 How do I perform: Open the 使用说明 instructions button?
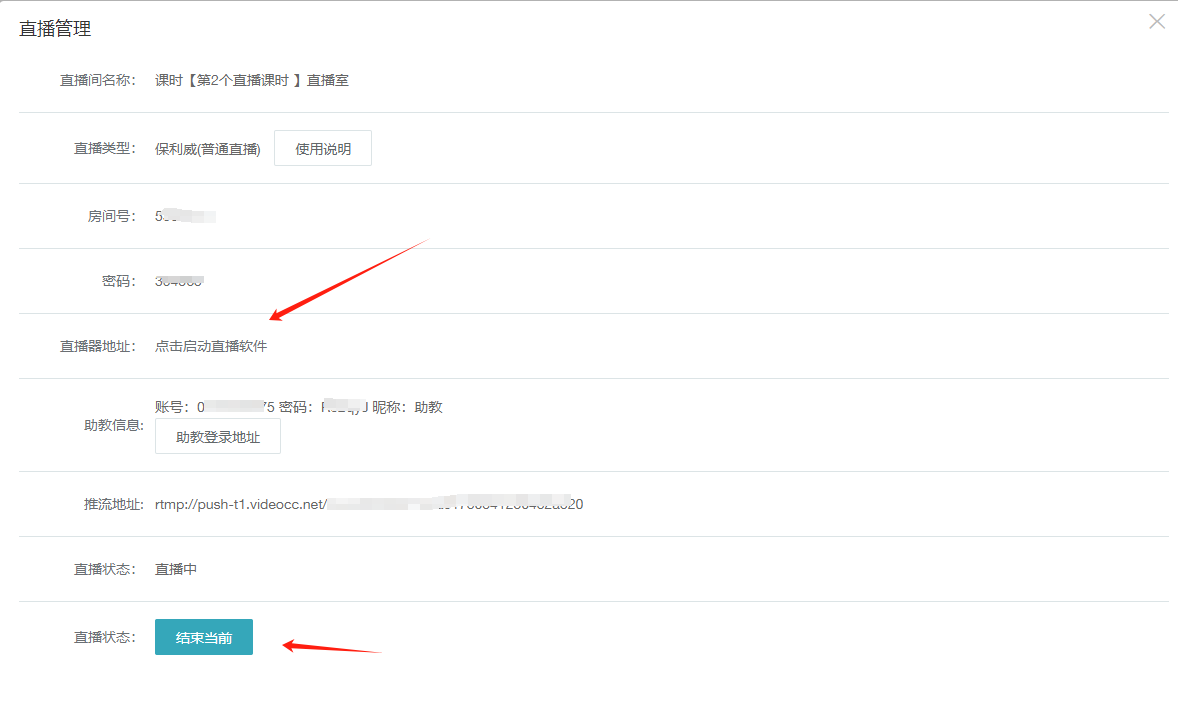tap(323, 149)
